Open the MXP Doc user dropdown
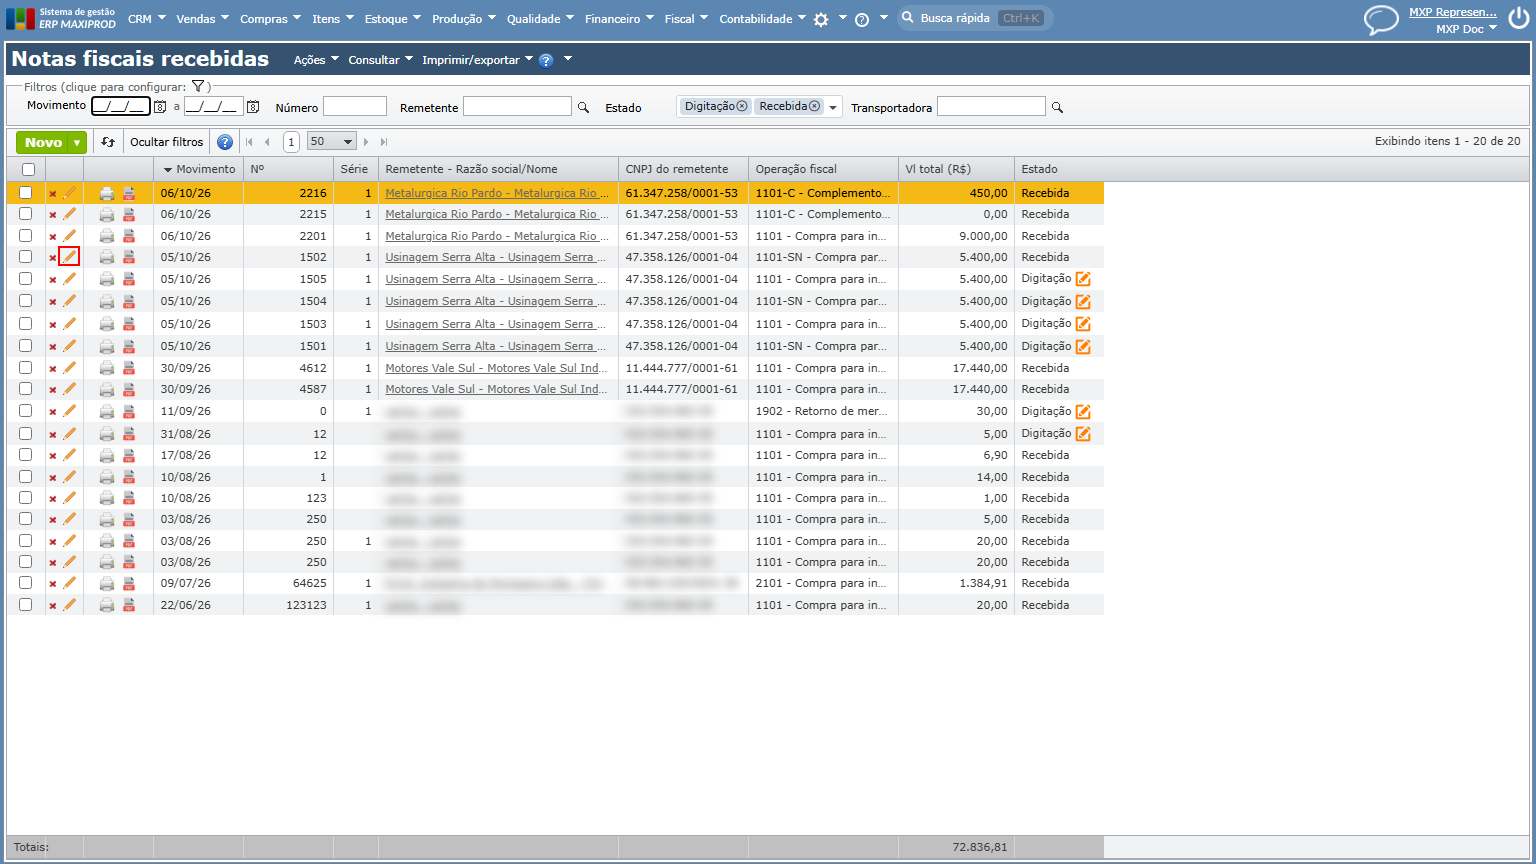 (1466, 29)
